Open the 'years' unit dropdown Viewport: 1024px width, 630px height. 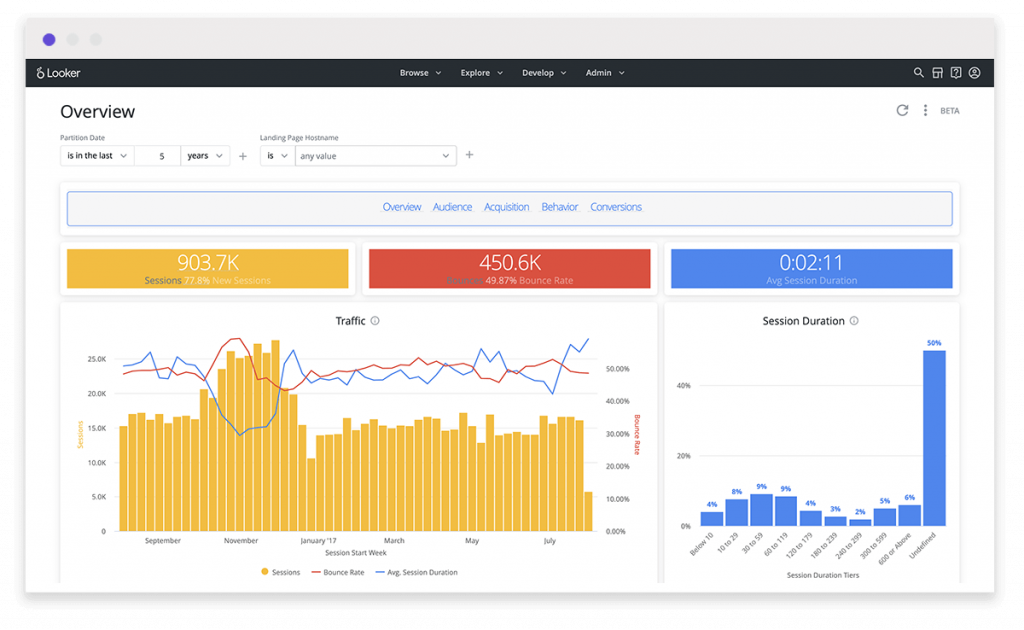coord(205,155)
